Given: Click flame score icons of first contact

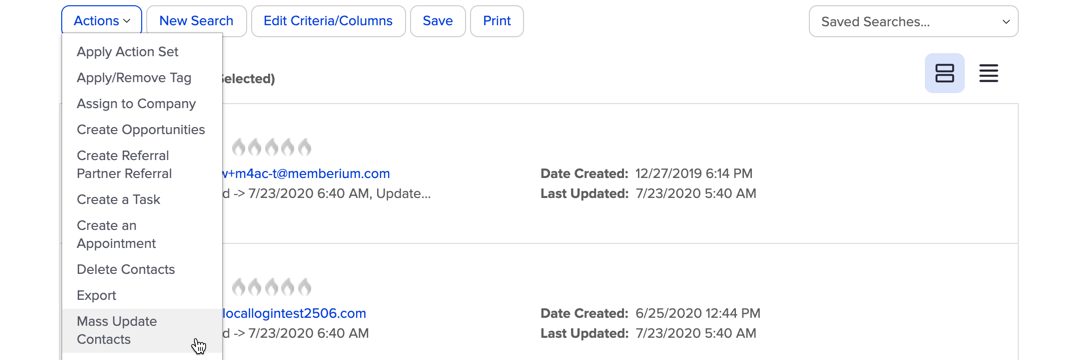Looking at the screenshot, I should tap(271, 147).
